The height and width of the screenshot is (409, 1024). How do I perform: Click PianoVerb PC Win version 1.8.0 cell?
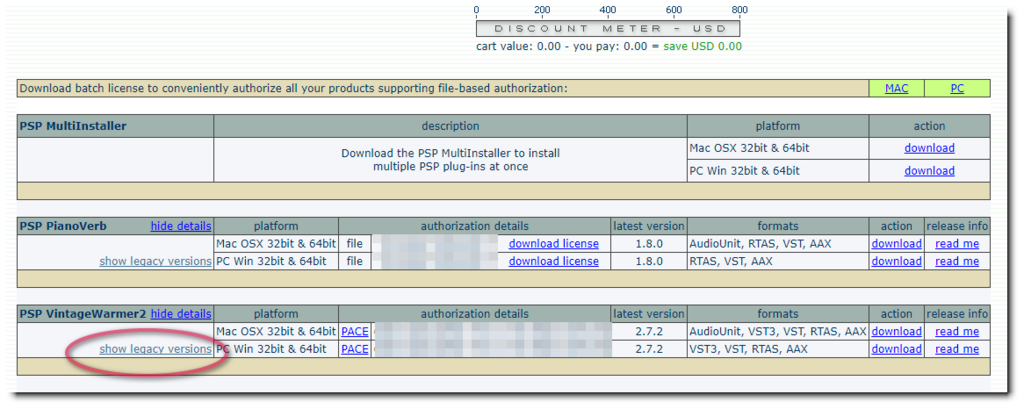point(649,261)
